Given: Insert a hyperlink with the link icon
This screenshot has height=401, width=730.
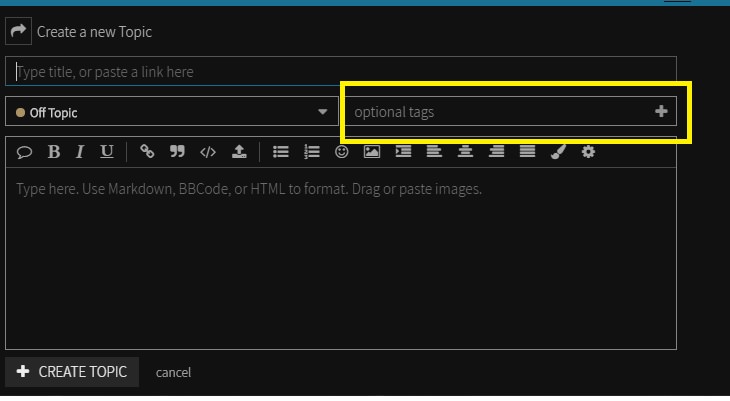Looking at the screenshot, I should tap(147, 151).
